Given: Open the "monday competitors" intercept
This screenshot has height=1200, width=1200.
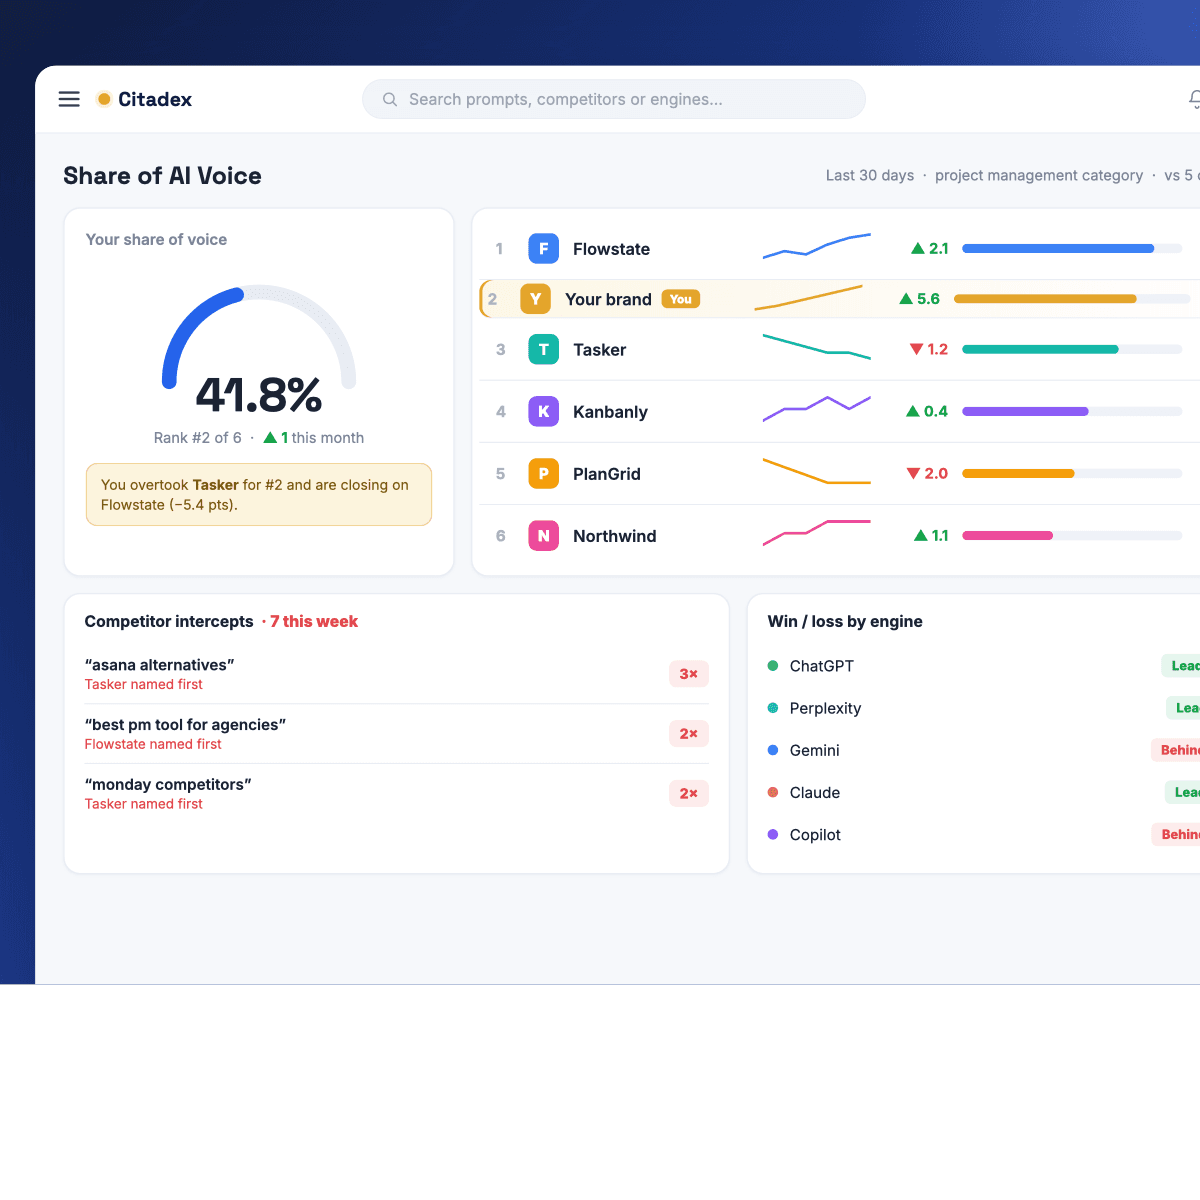Looking at the screenshot, I should click(x=396, y=794).
